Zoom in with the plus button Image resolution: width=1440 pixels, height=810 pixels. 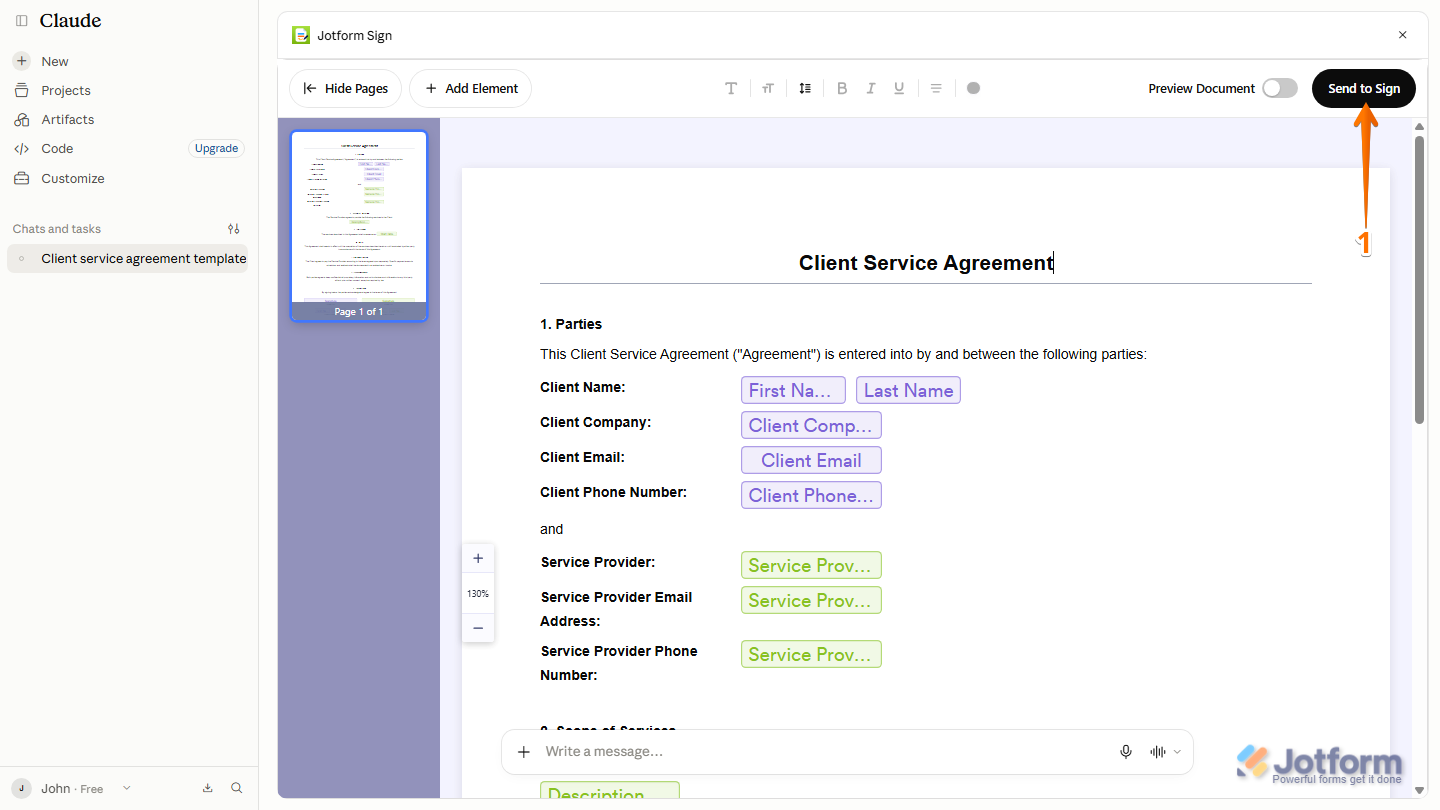tap(478, 559)
